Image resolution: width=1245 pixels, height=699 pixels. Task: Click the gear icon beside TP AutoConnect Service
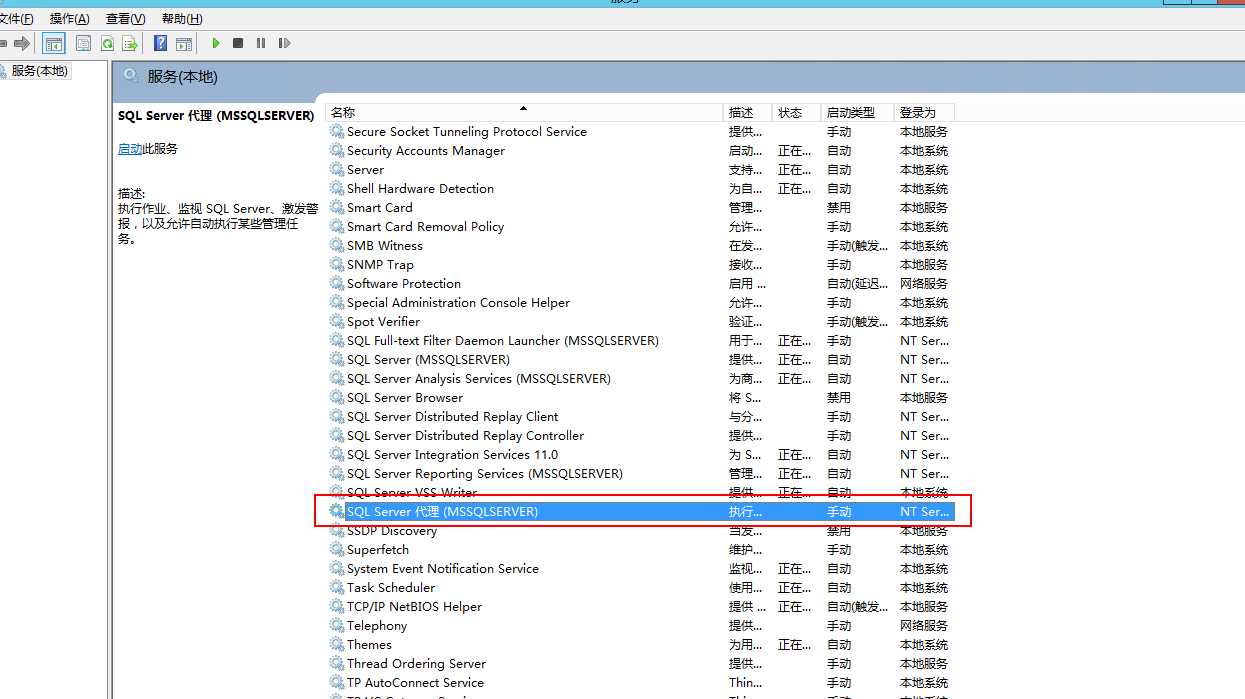point(337,683)
